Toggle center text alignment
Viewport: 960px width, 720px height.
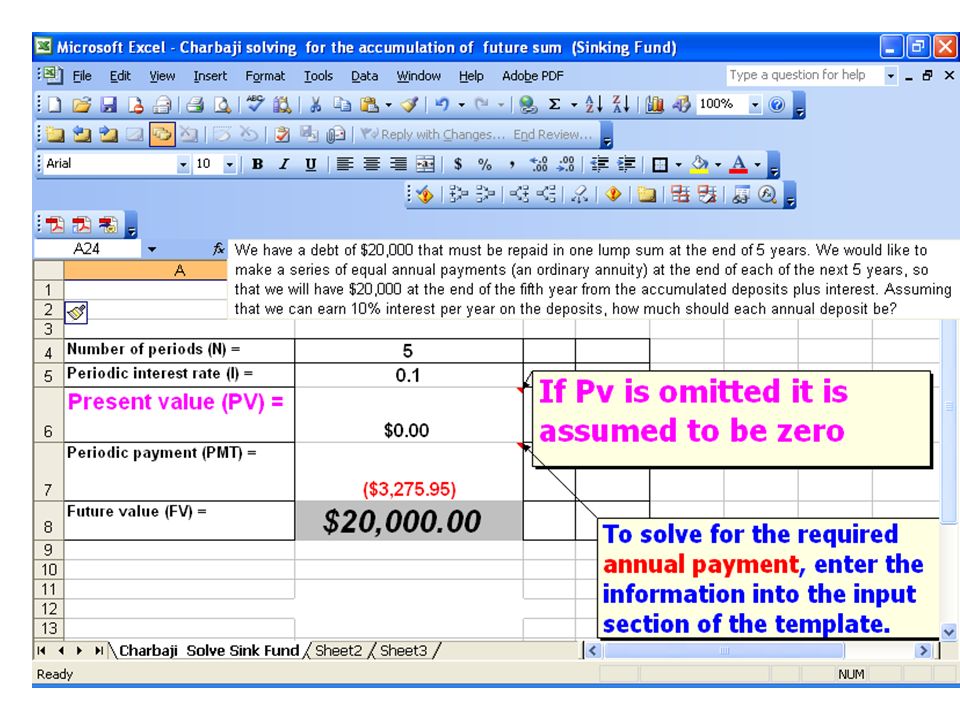coord(371,164)
